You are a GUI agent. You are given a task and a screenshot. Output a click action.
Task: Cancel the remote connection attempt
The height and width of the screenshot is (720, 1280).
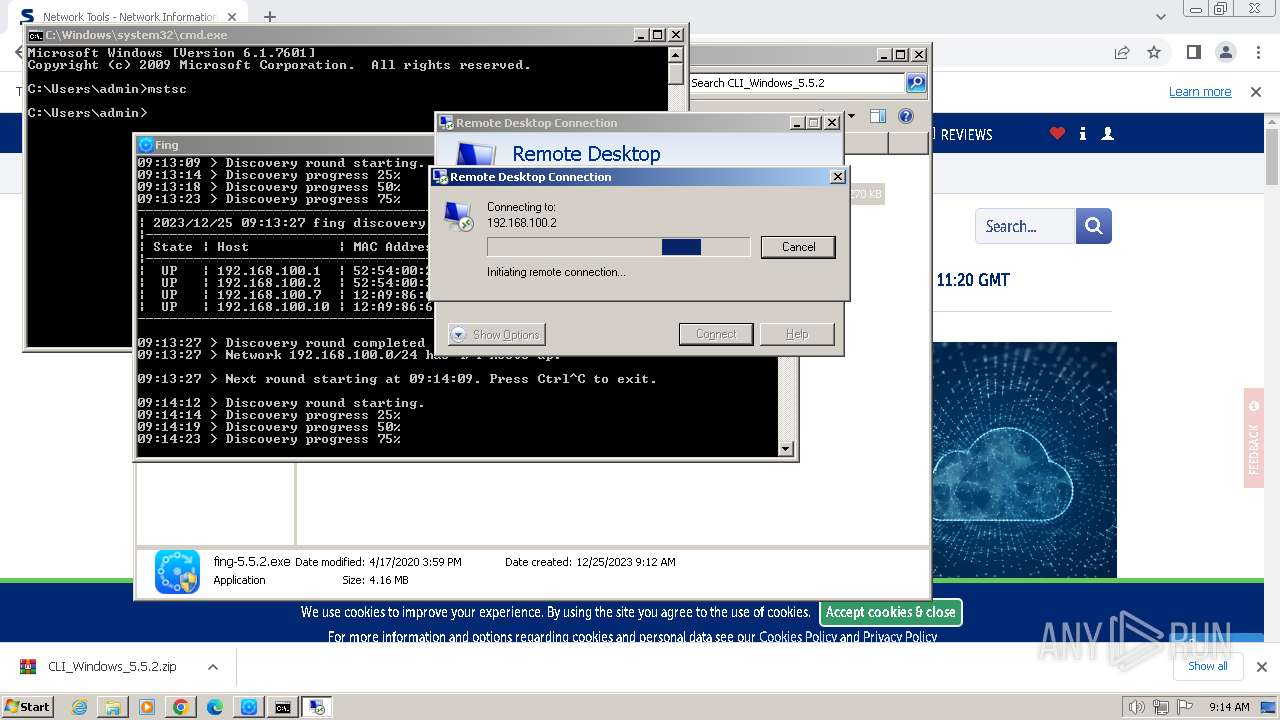click(x=798, y=247)
